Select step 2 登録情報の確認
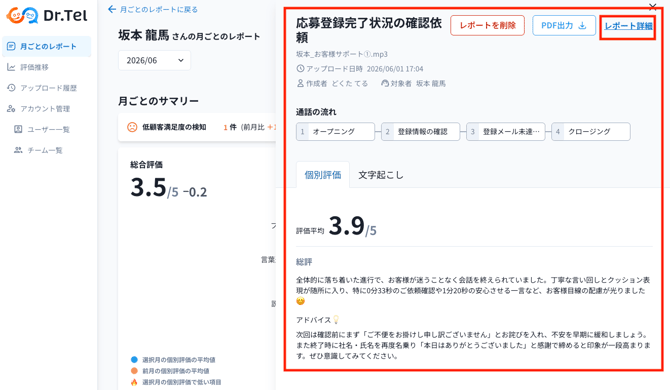 420,132
